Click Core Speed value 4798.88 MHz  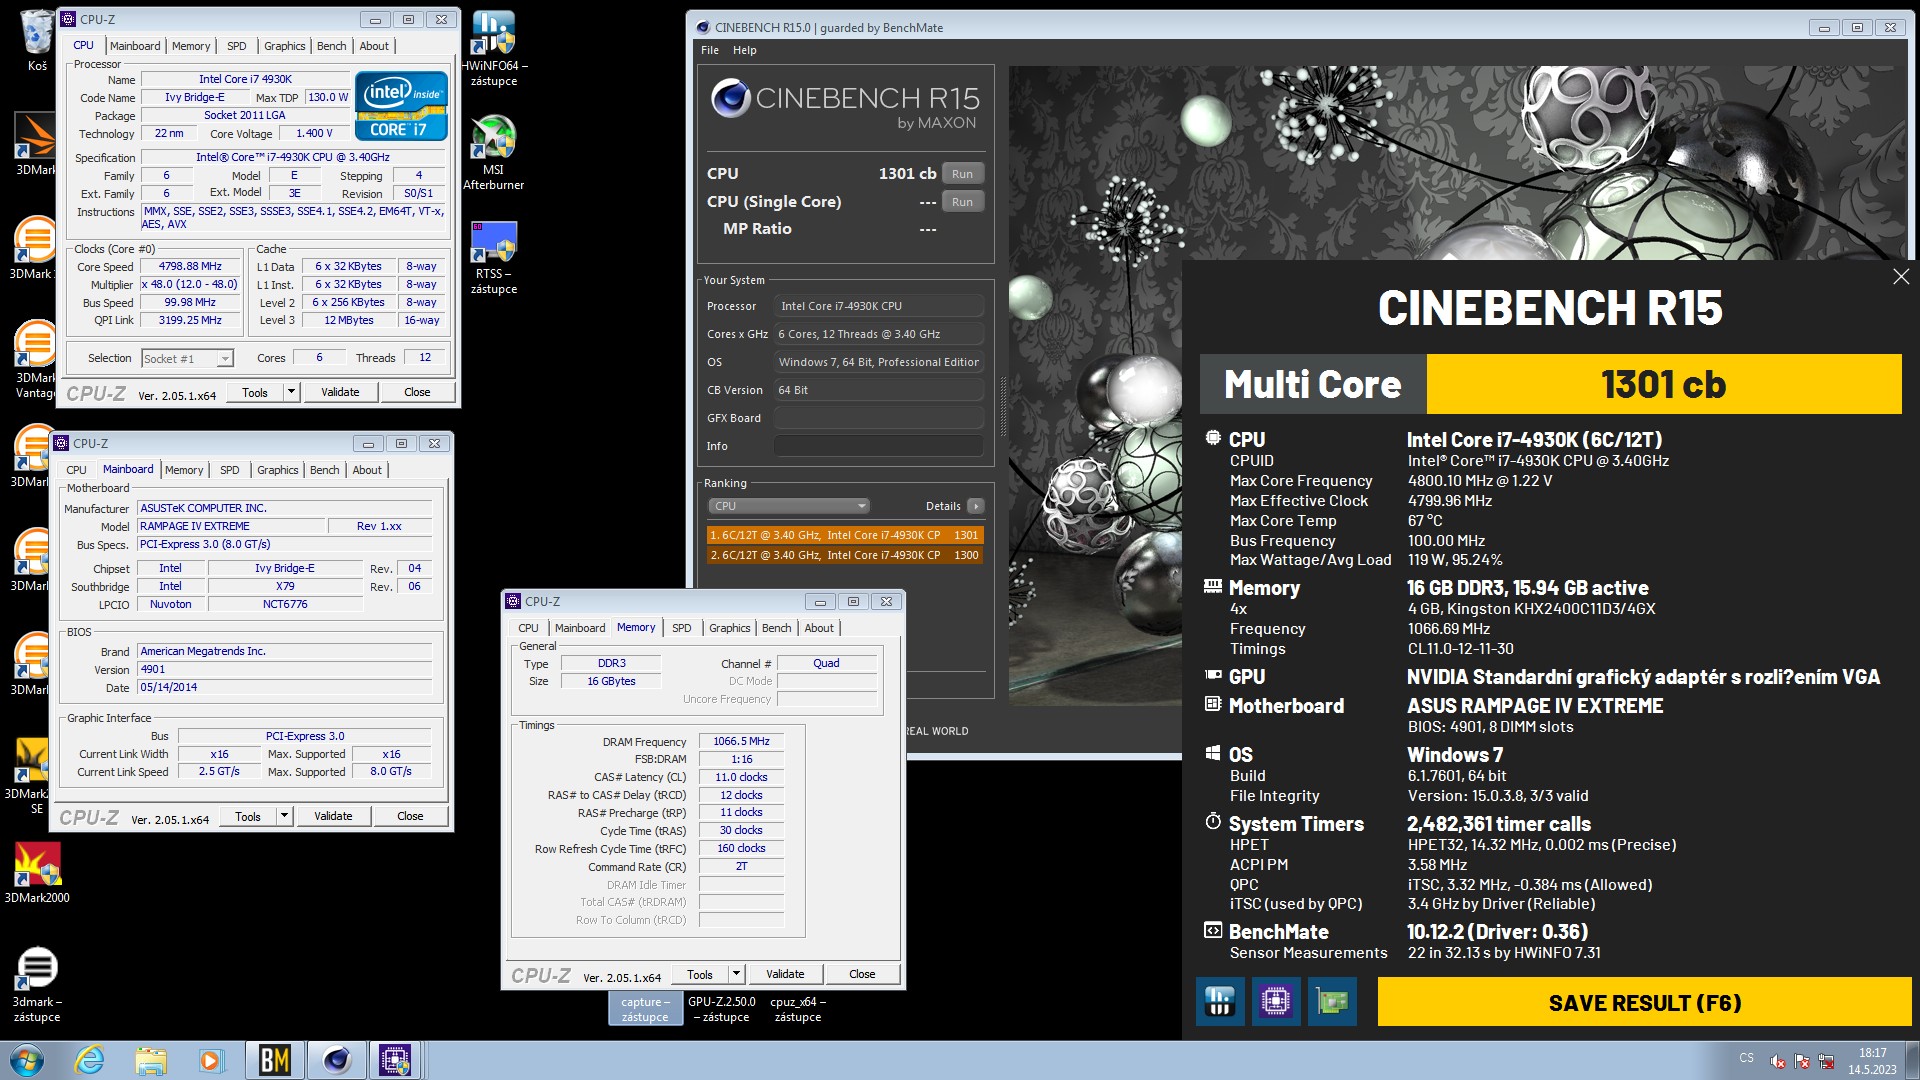190,267
